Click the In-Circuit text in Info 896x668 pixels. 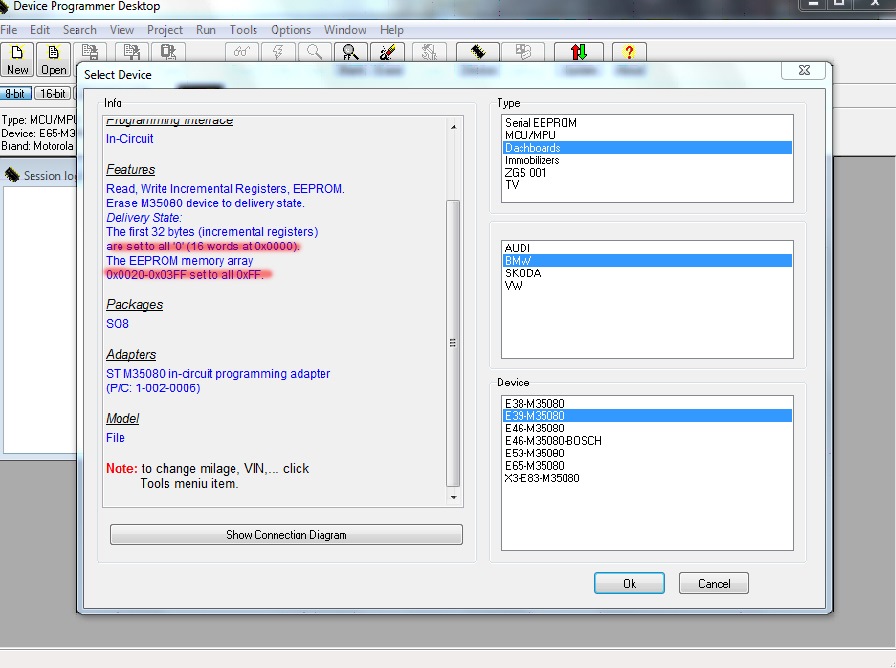(129, 139)
